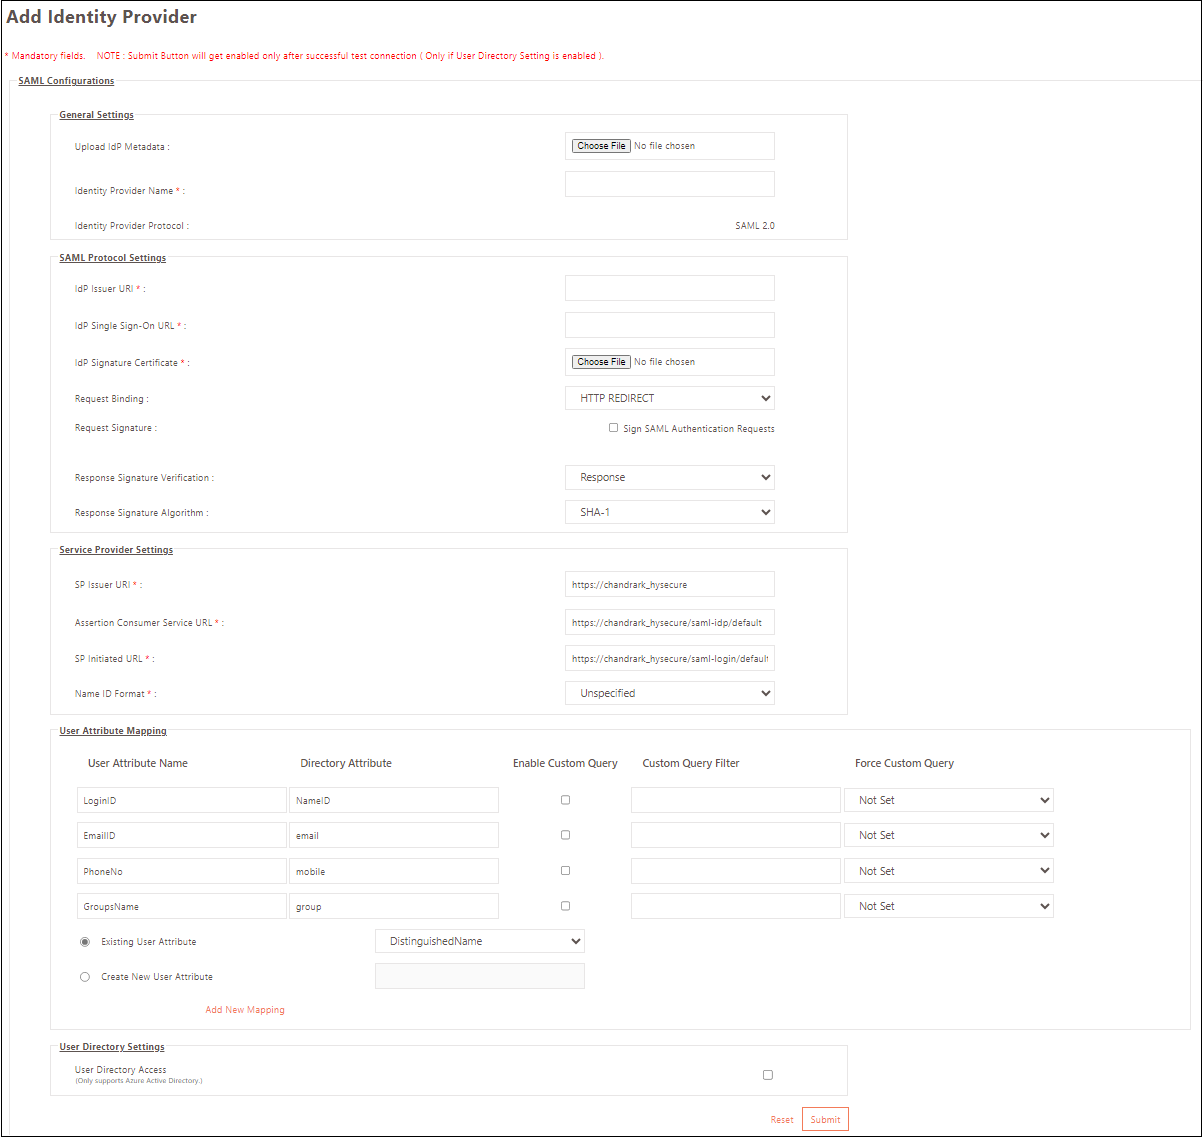Image resolution: width=1203 pixels, height=1137 pixels.
Task: Open the Request Binding dropdown
Action: pyautogui.click(x=669, y=398)
